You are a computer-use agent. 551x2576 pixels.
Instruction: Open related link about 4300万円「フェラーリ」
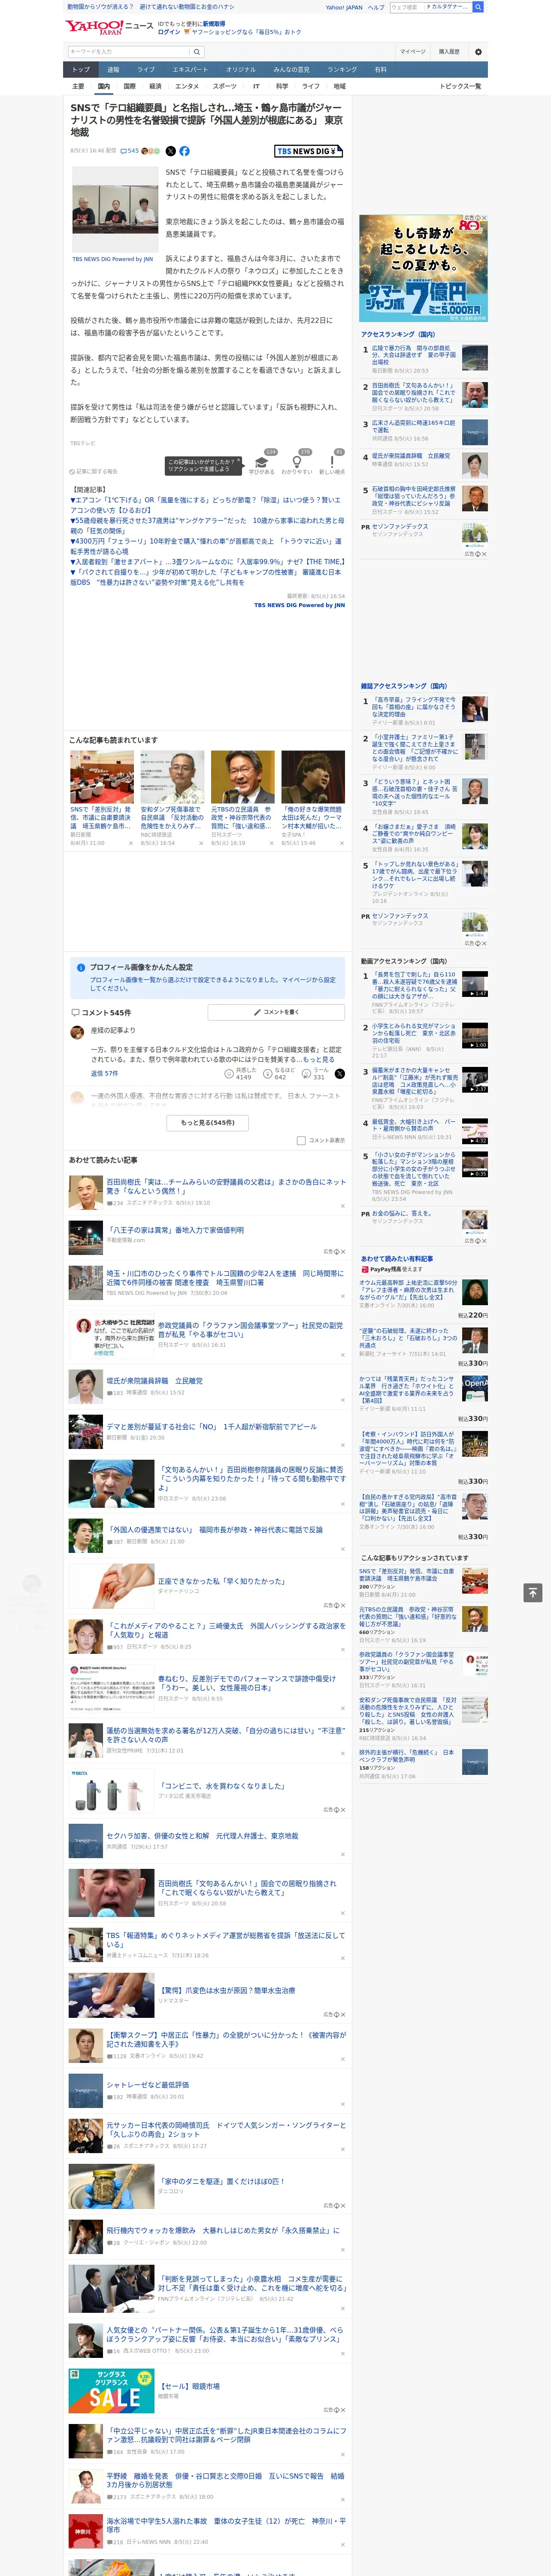205,546
